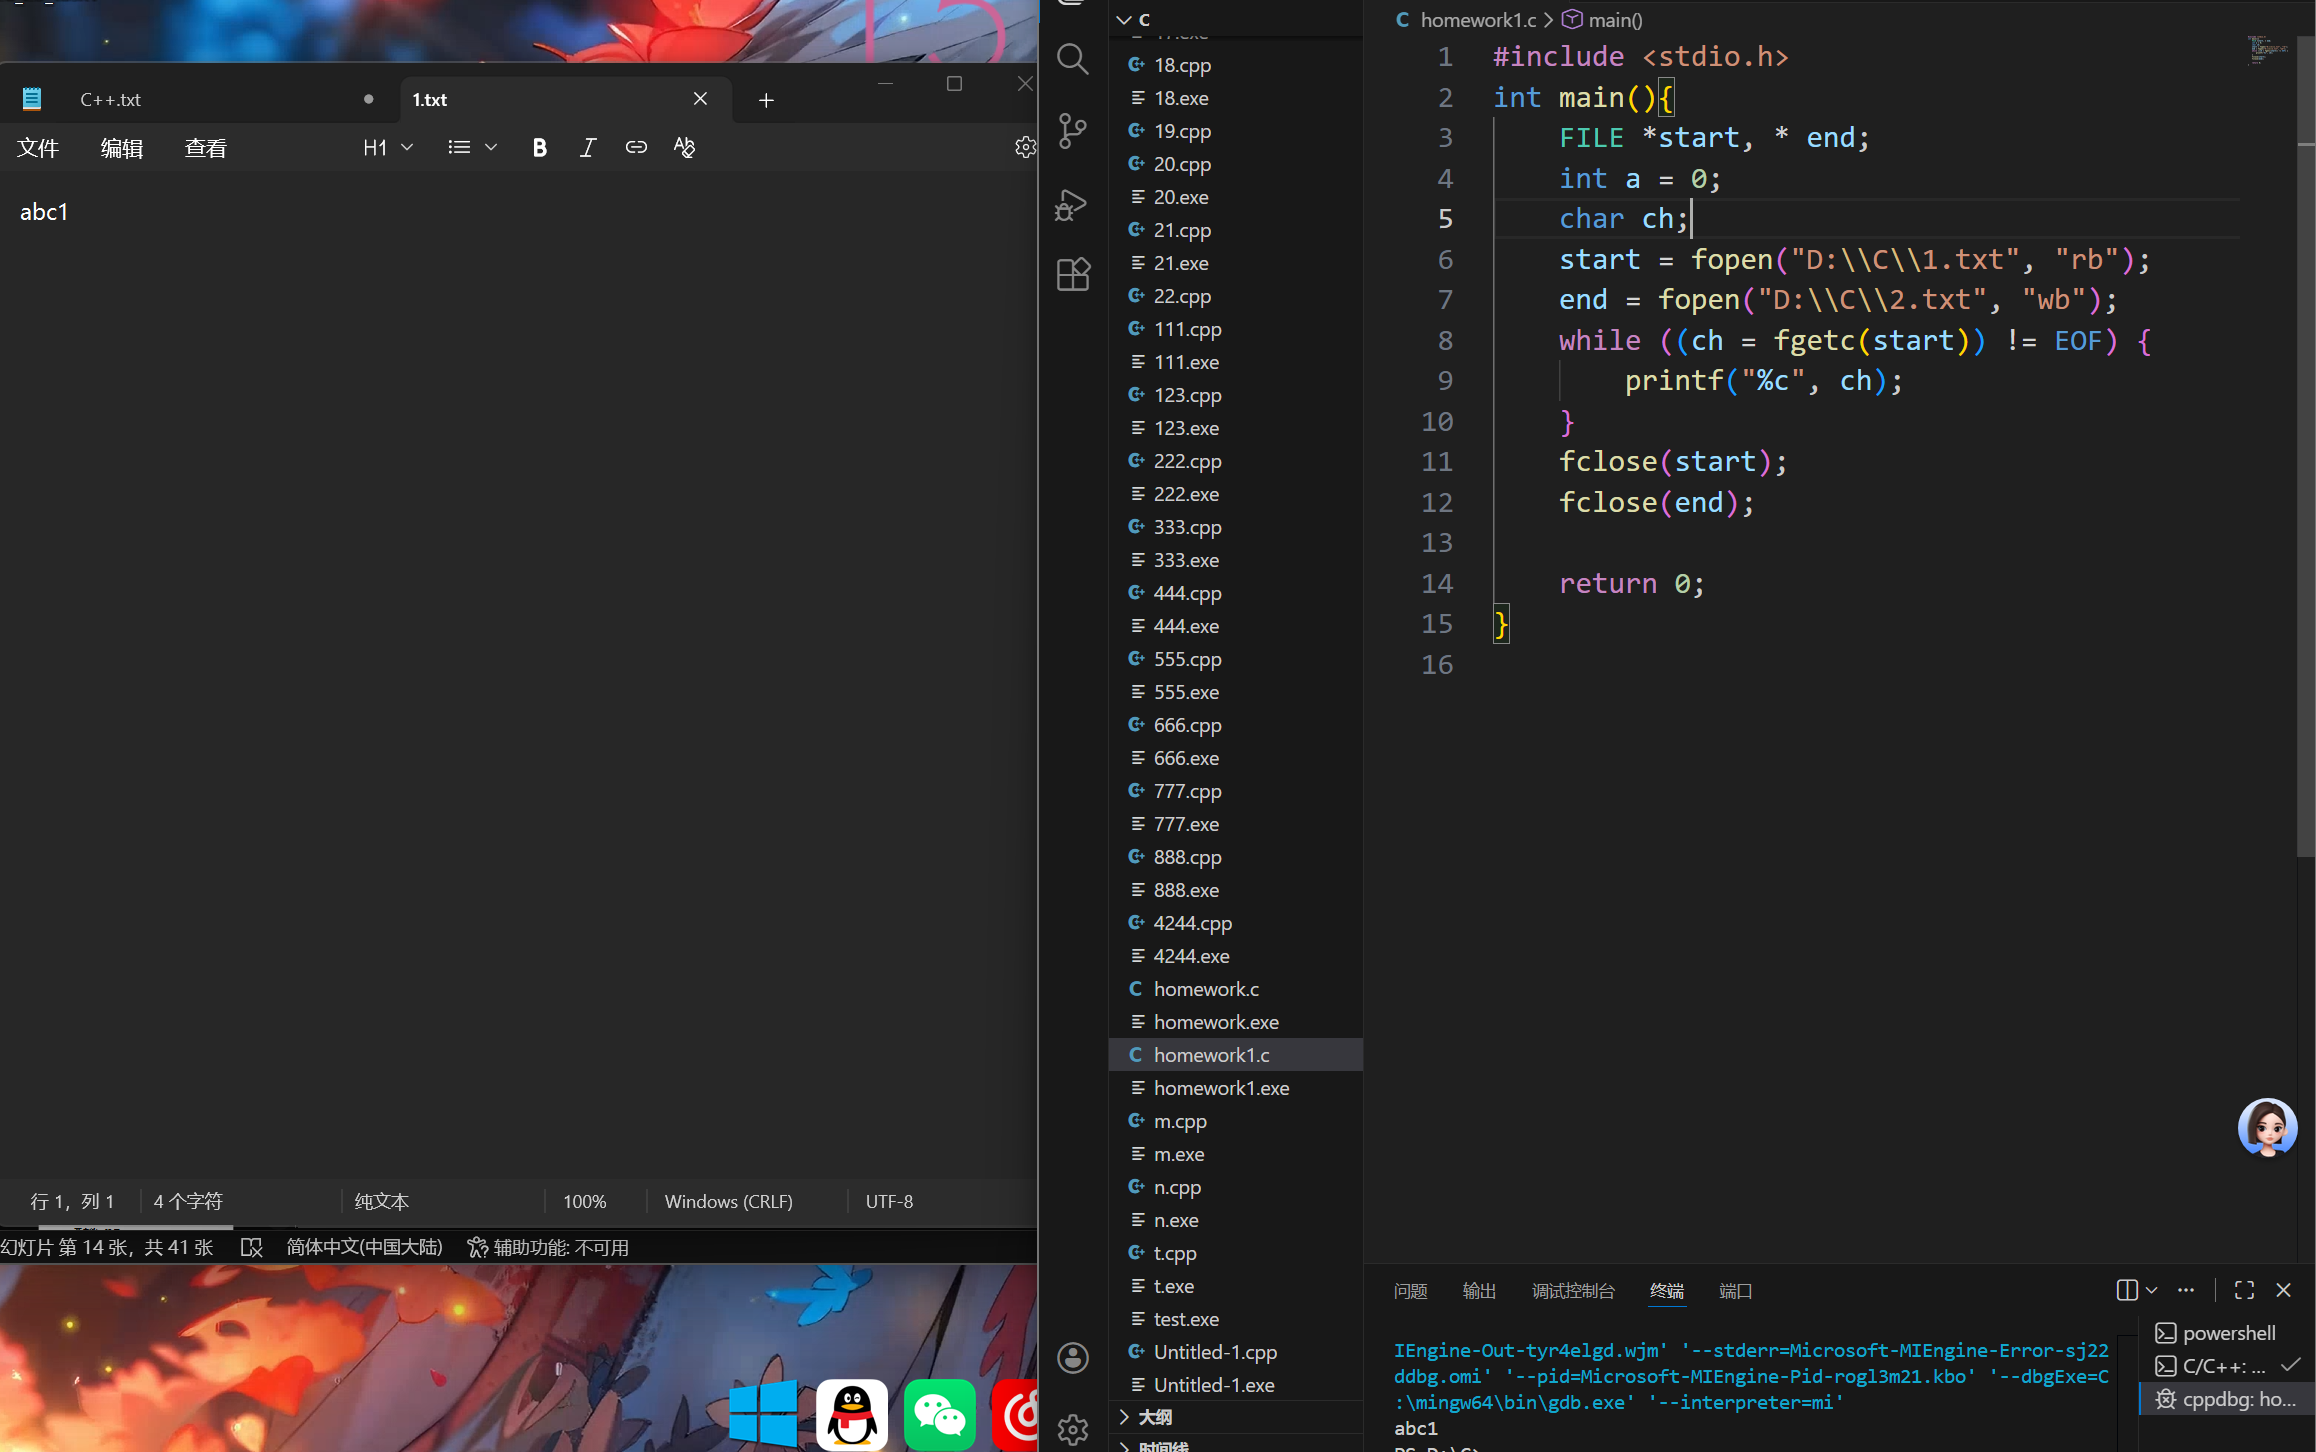Insert link in Notepad toolbar
Viewport: 2316px width, 1452px height.
click(636, 147)
